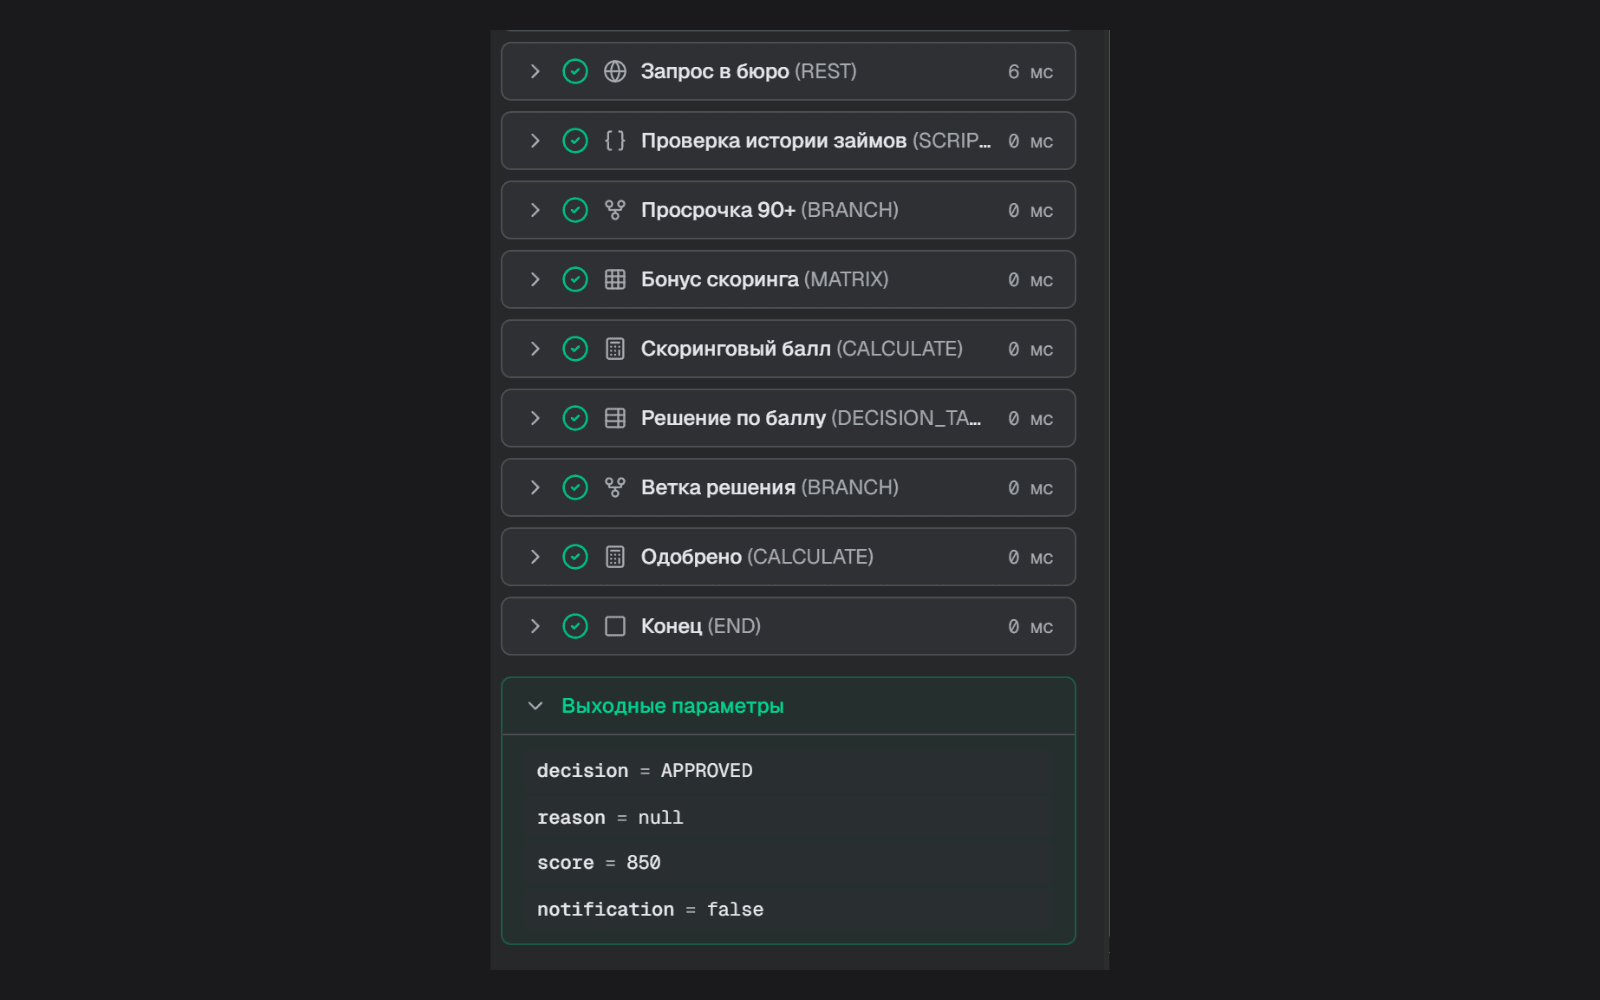Expand the Просрочка 90+ branch step
Screen dimensions: 1600x1000
point(535,210)
